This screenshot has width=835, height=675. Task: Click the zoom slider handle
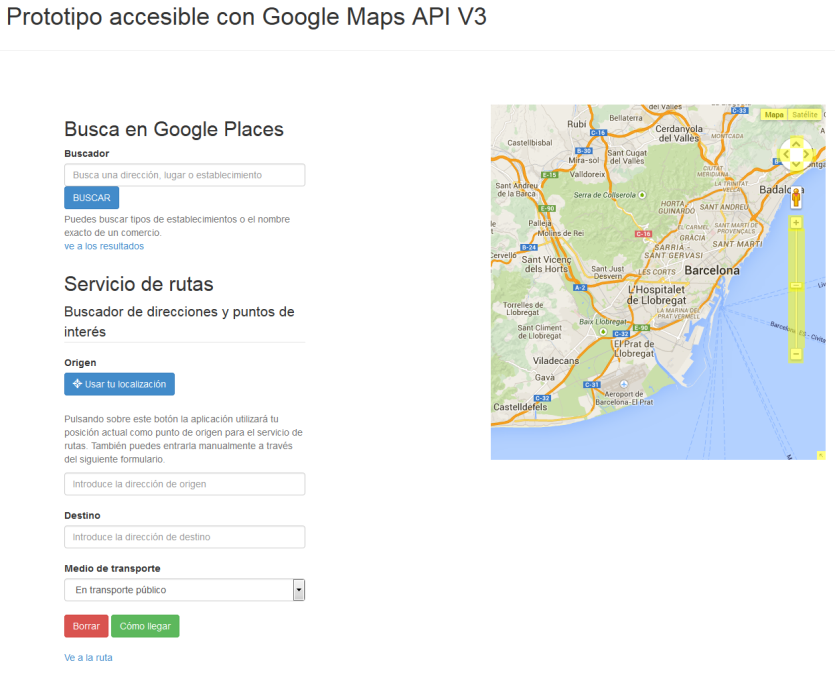[x=796, y=286]
